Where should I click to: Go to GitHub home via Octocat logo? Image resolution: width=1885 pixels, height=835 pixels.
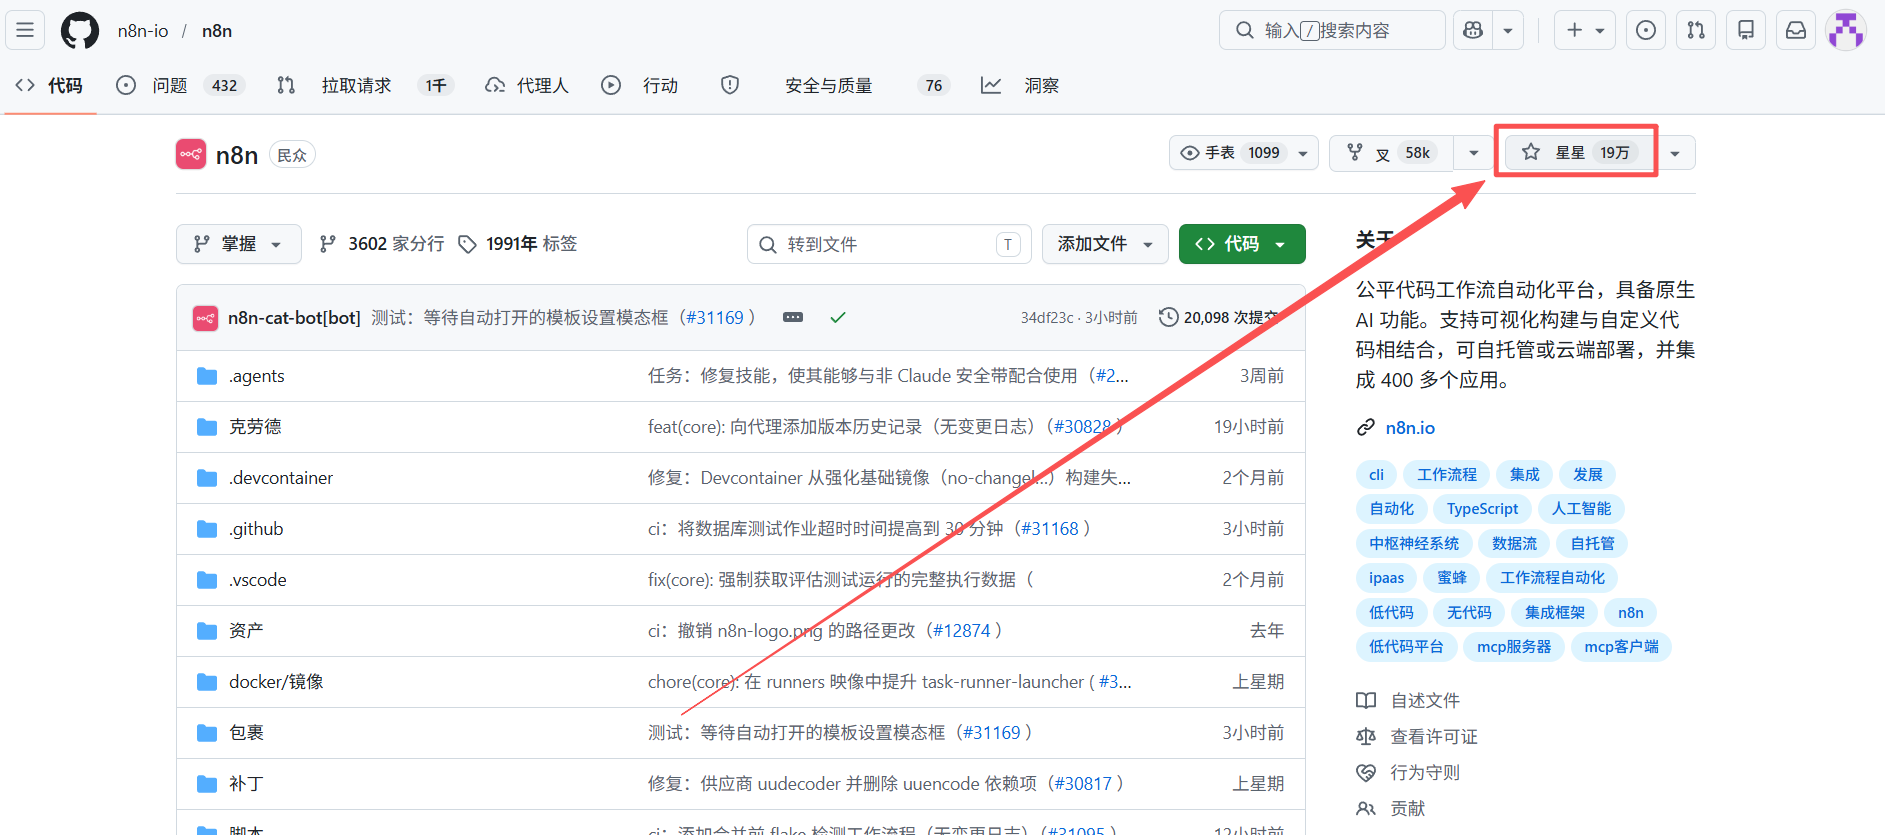(80, 30)
